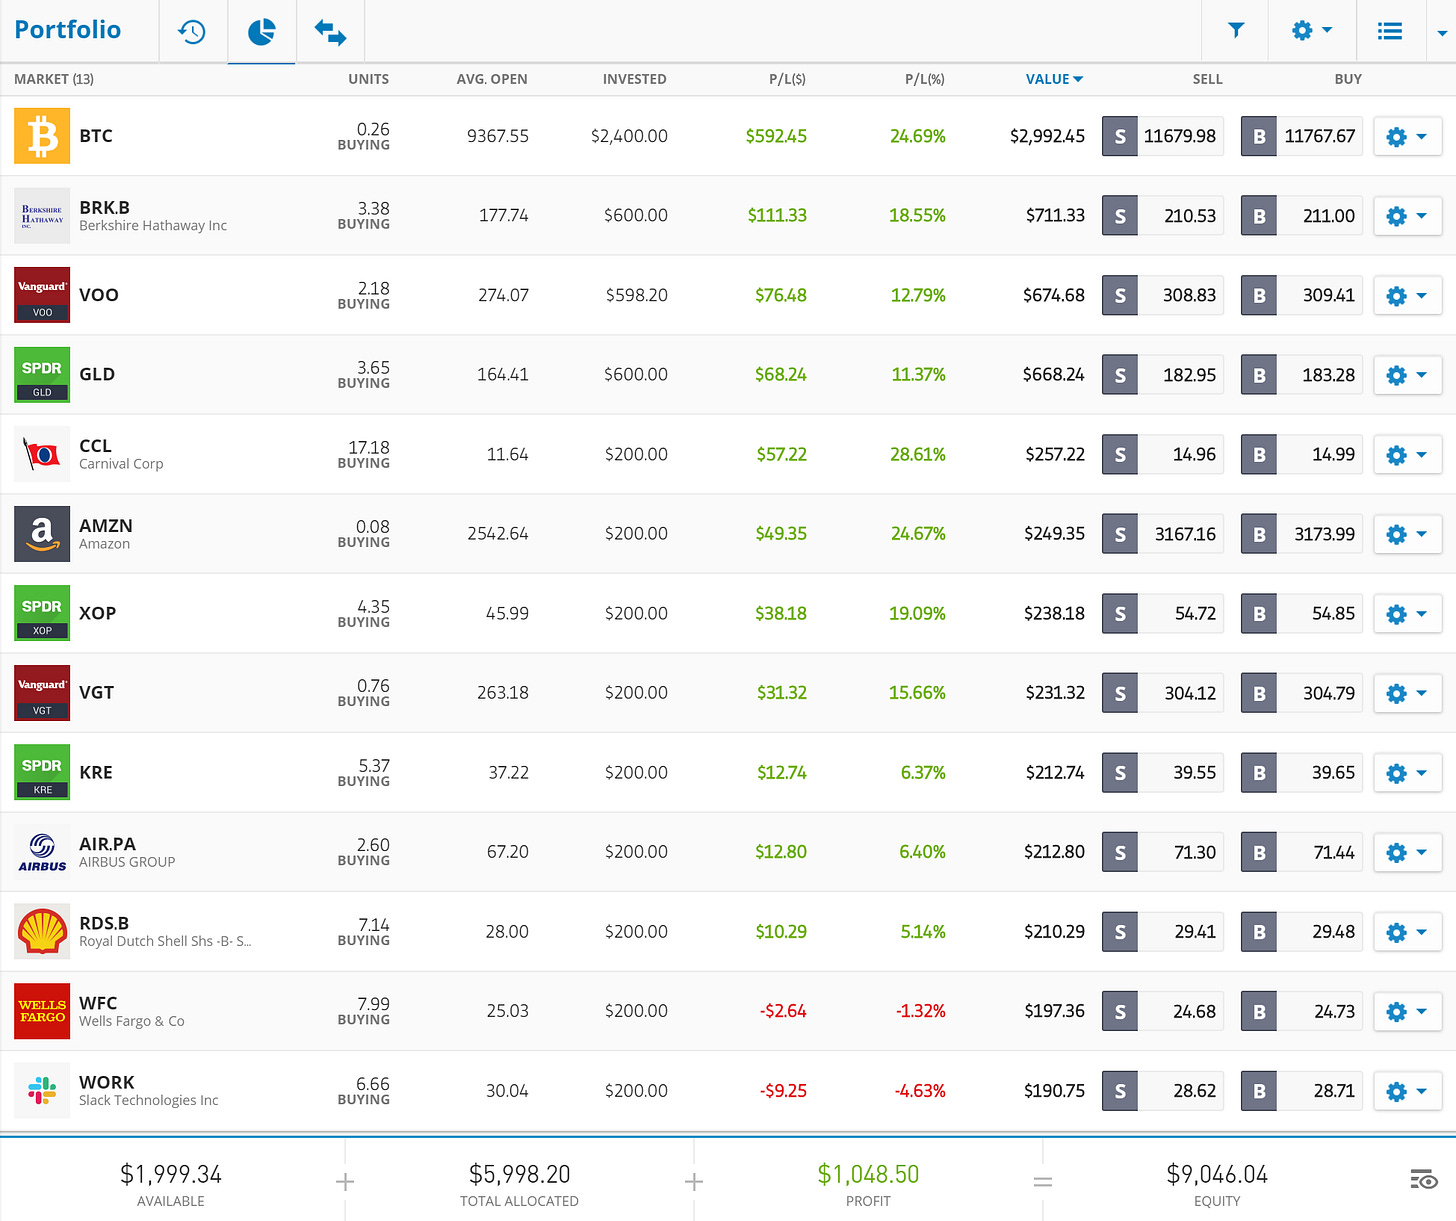
Task: Open the AMZN Amazon market name
Action: (x=105, y=534)
